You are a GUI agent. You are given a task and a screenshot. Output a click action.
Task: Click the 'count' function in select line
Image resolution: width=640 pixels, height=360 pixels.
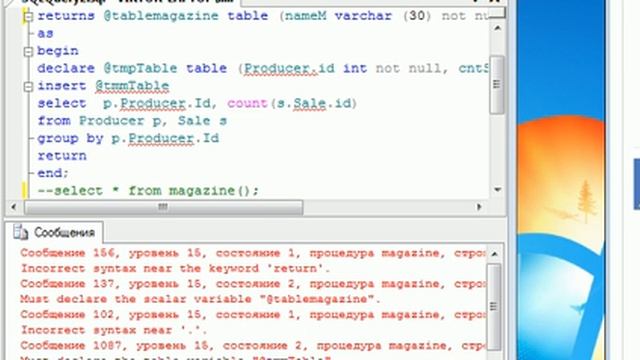pyautogui.click(x=247, y=103)
